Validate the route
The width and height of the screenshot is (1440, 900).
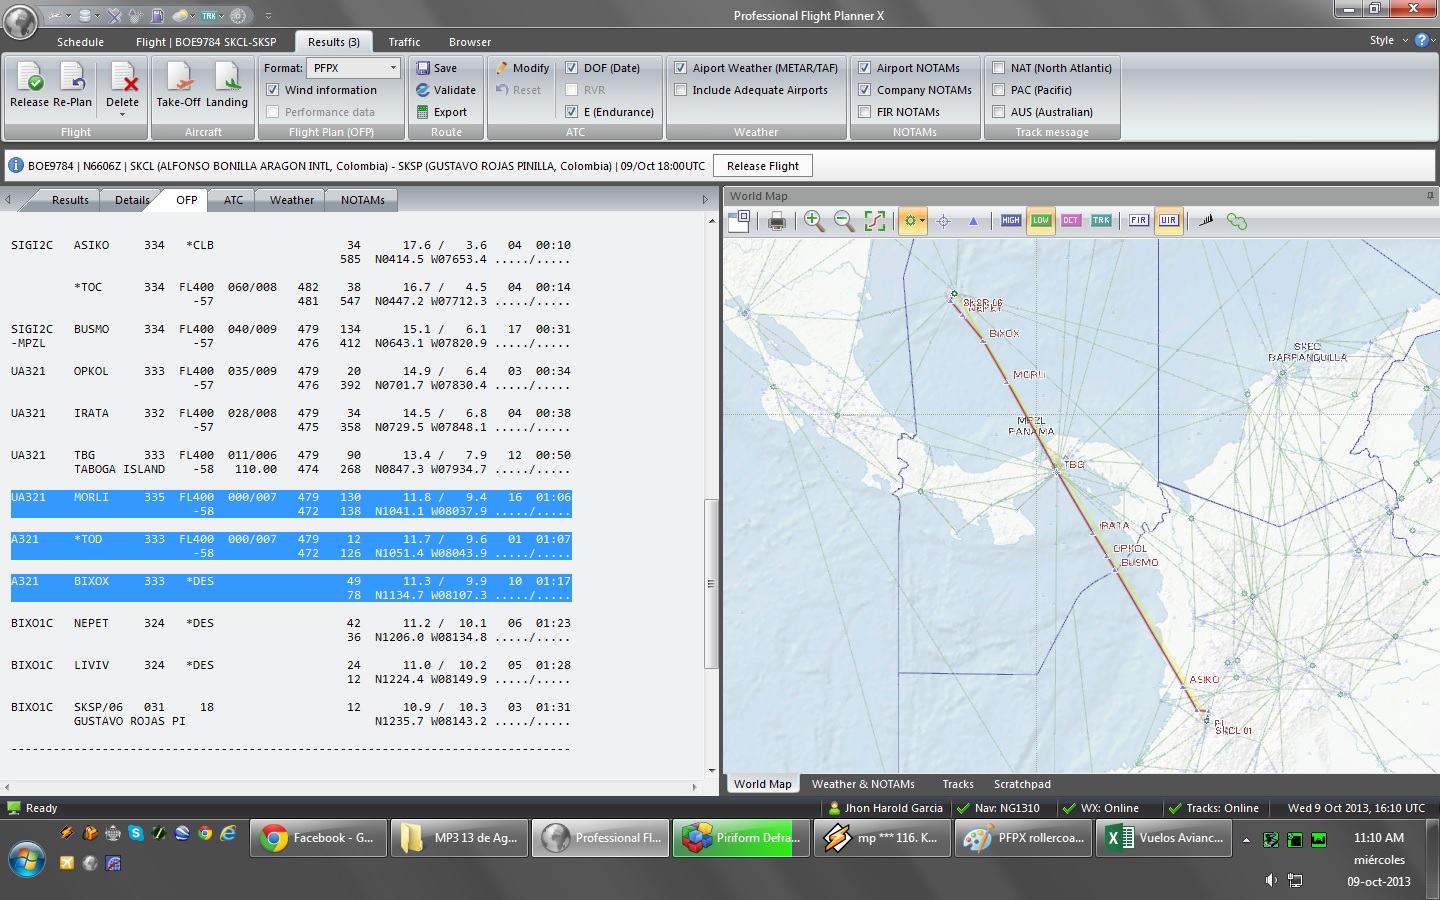coord(445,90)
